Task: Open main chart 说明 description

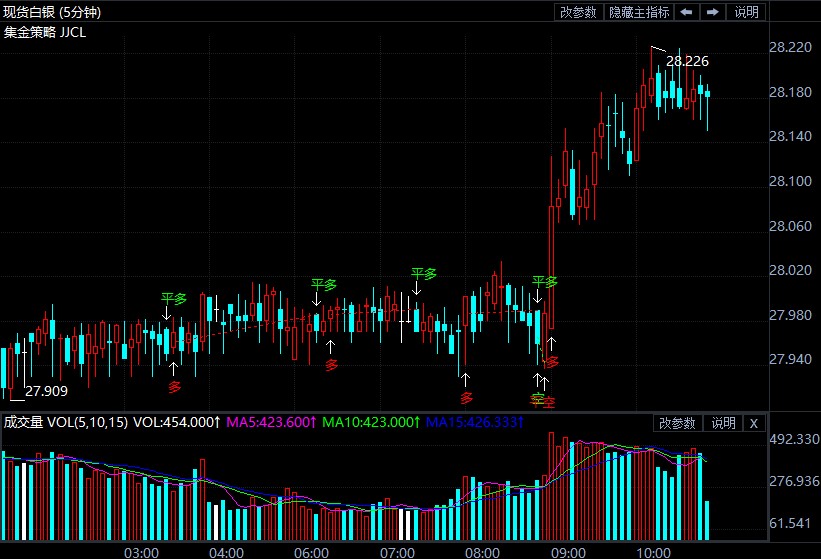Action: pos(746,12)
